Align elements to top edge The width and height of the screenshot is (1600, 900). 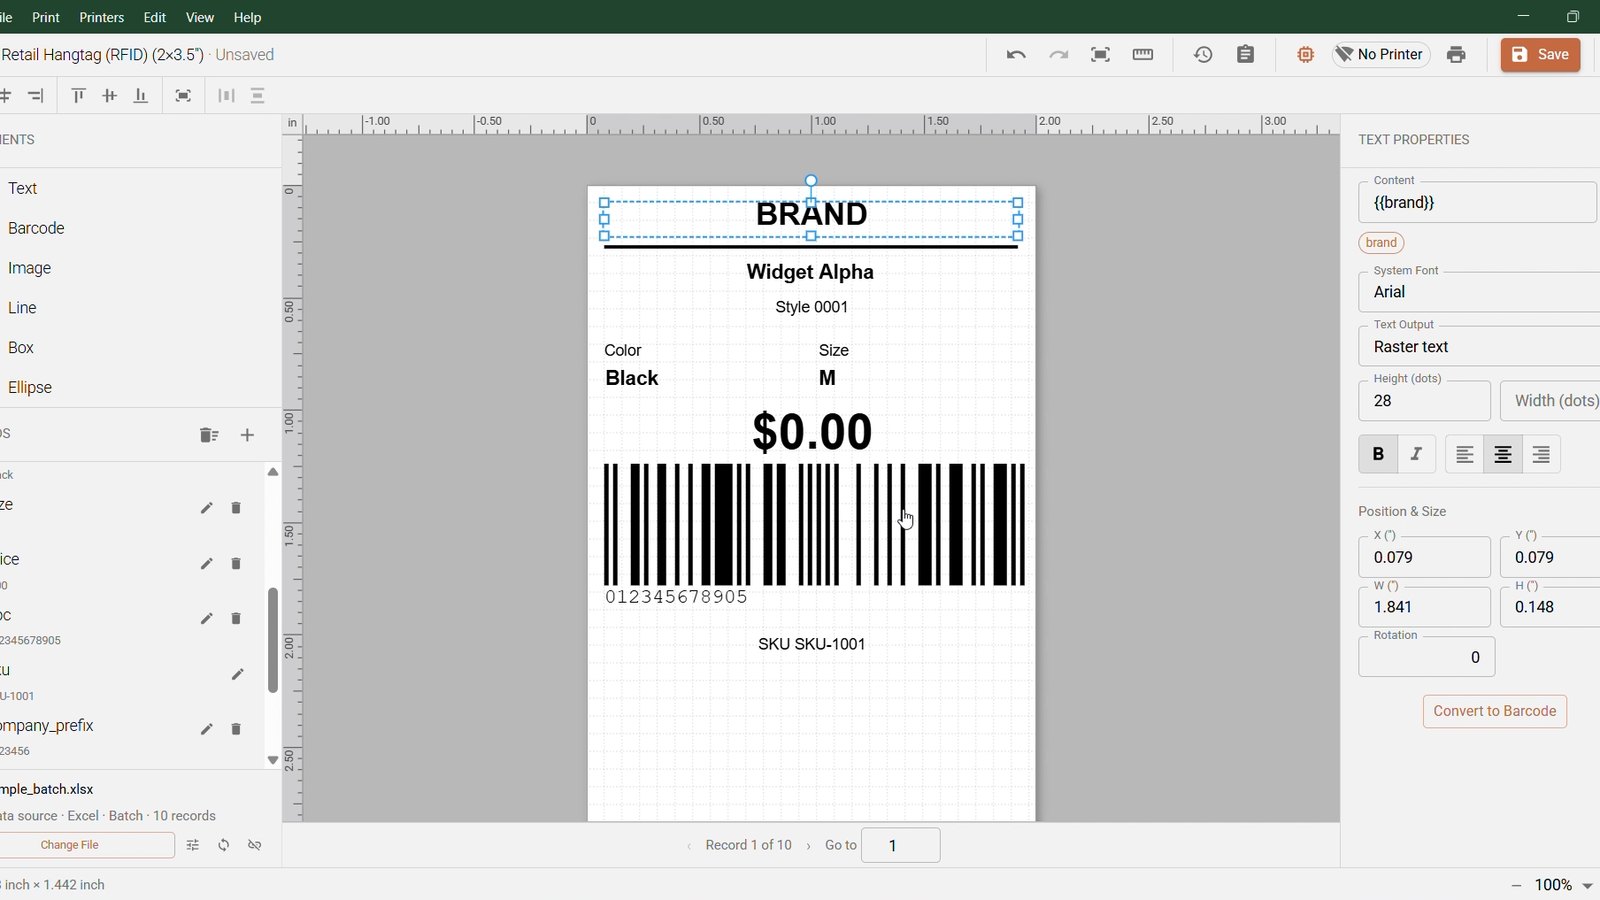pos(78,96)
